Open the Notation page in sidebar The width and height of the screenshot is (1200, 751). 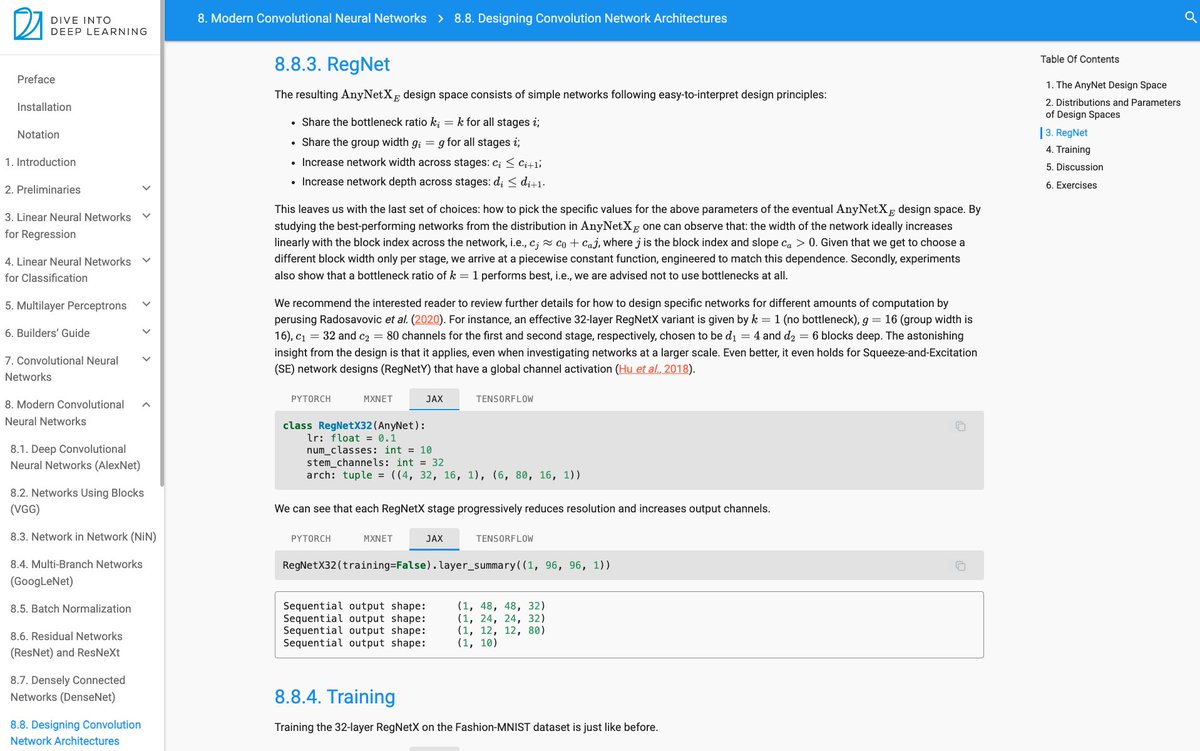[38, 134]
